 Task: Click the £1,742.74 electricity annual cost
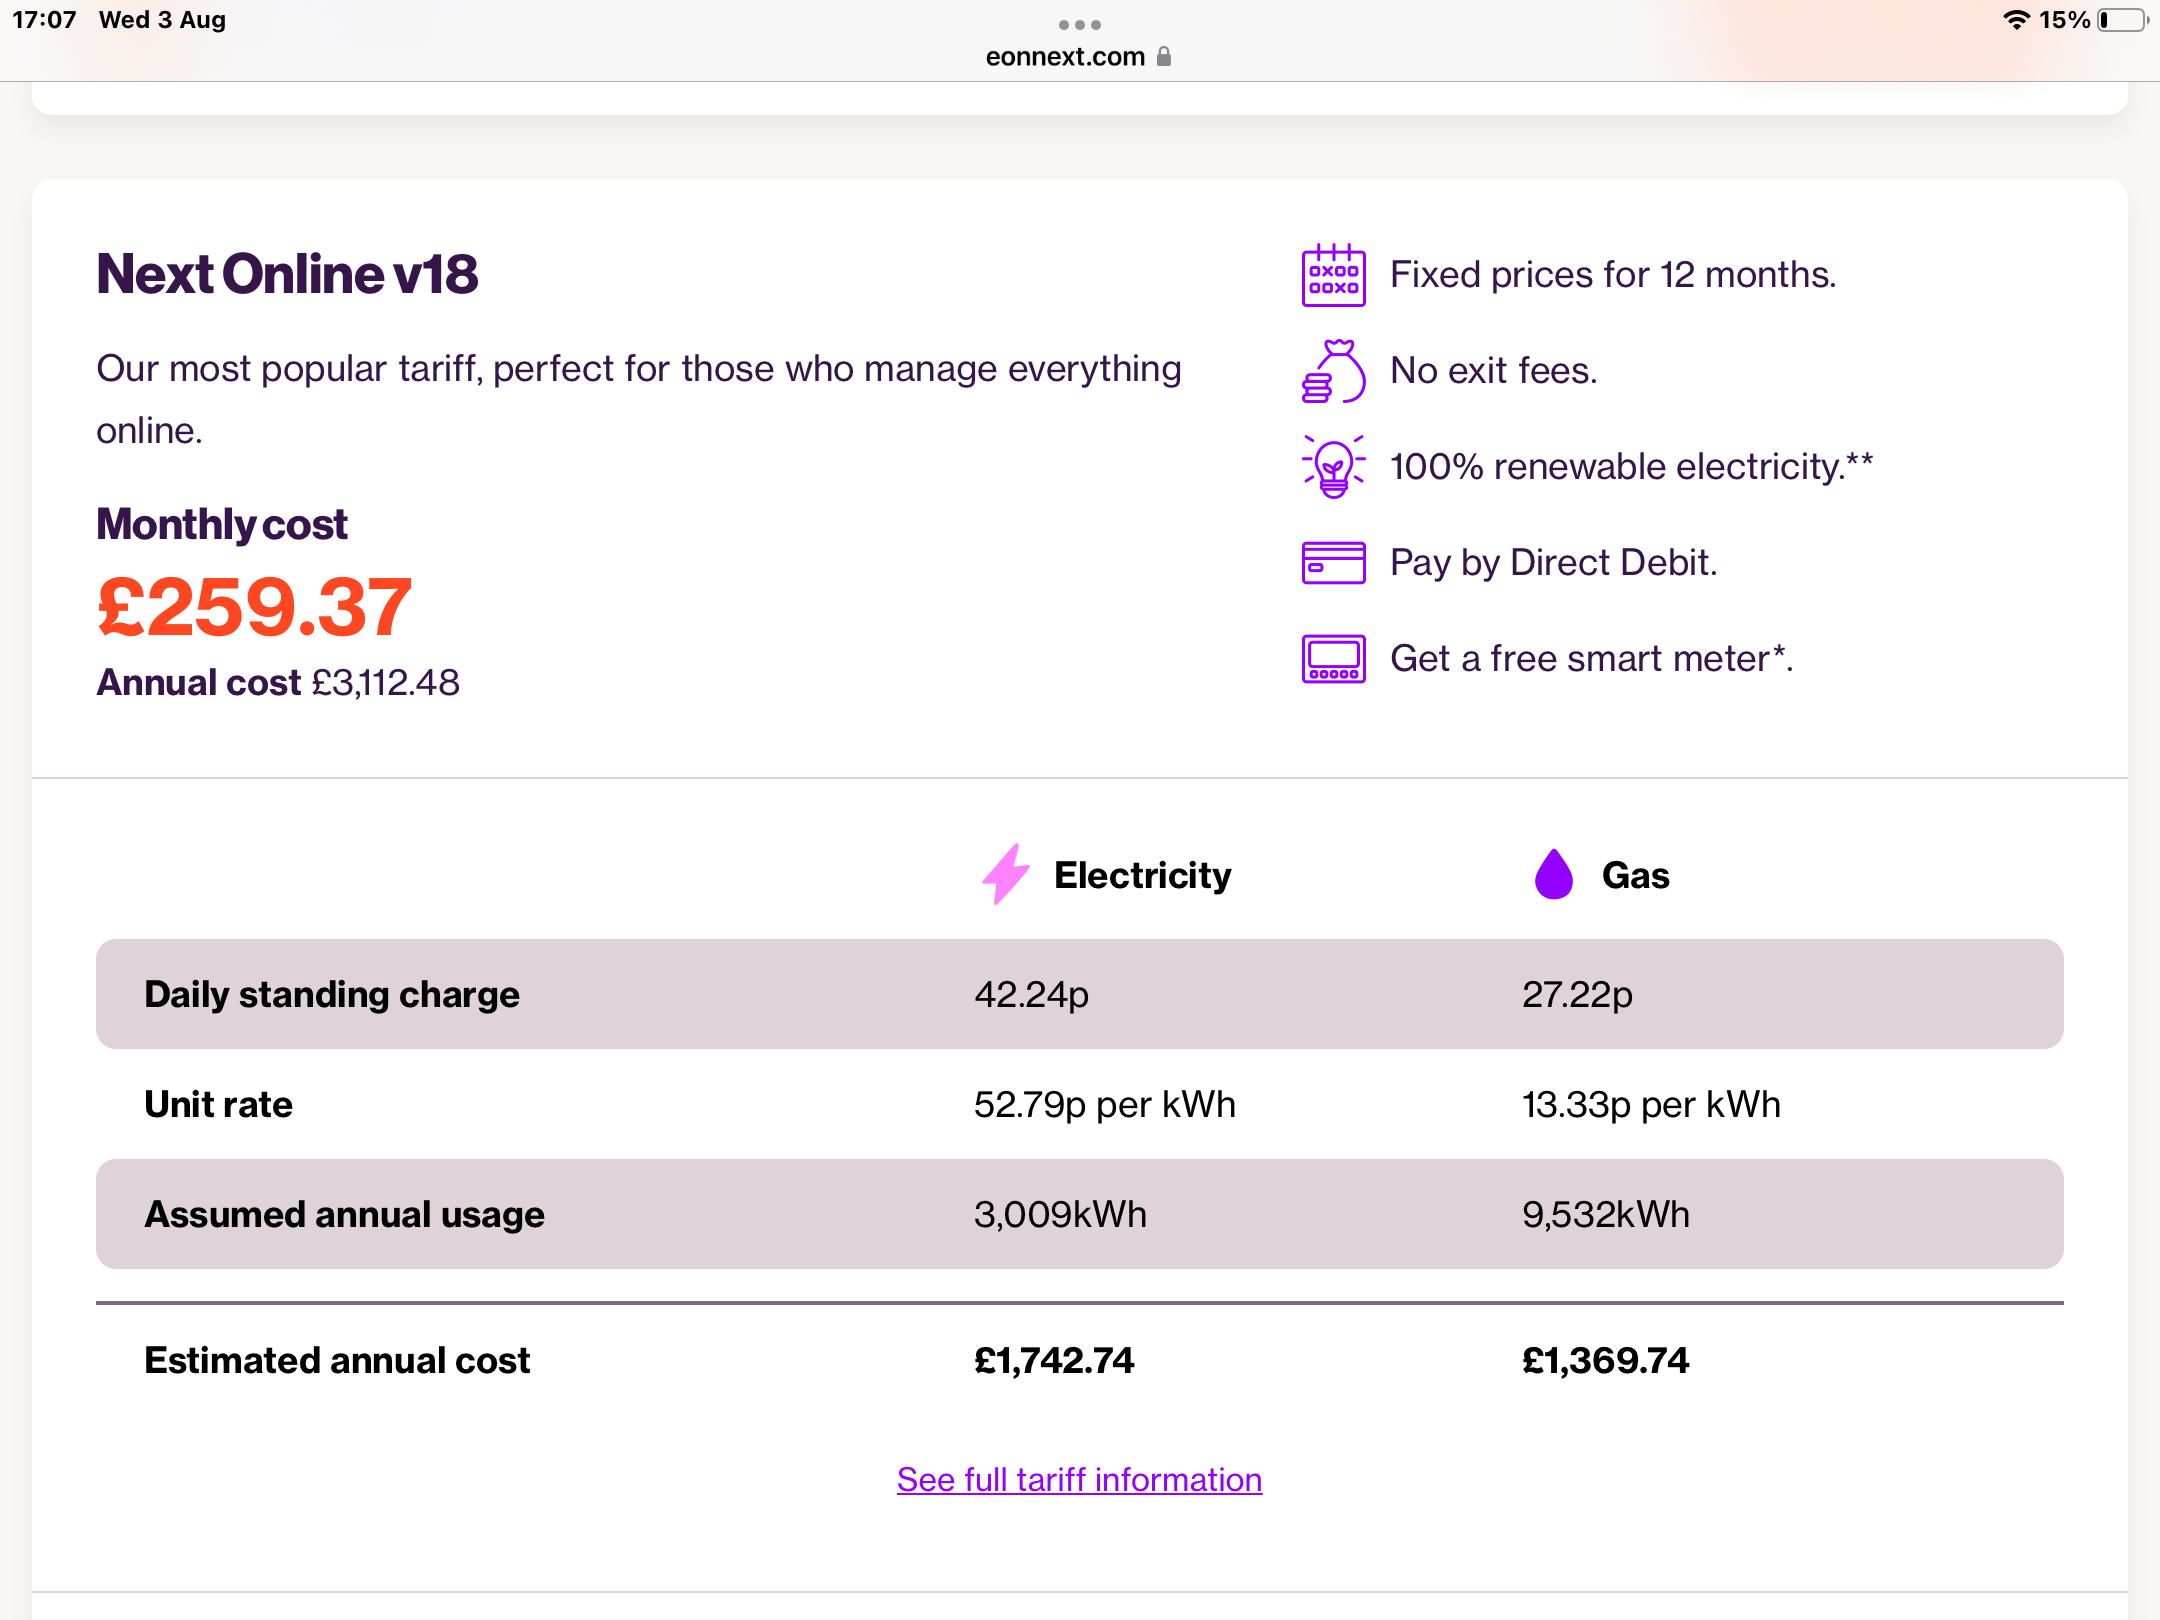[x=1054, y=1360]
